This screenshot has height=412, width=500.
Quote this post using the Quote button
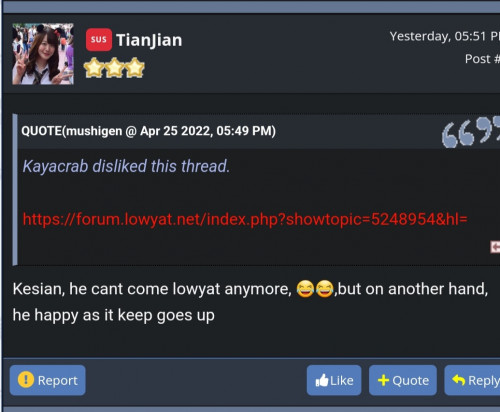[x=403, y=380]
